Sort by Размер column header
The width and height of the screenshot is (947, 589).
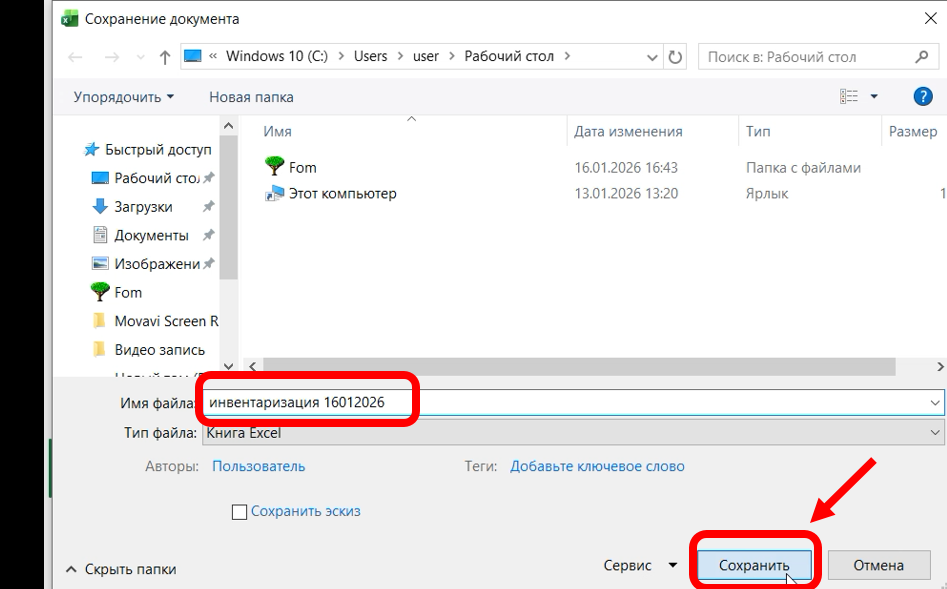click(x=913, y=131)
